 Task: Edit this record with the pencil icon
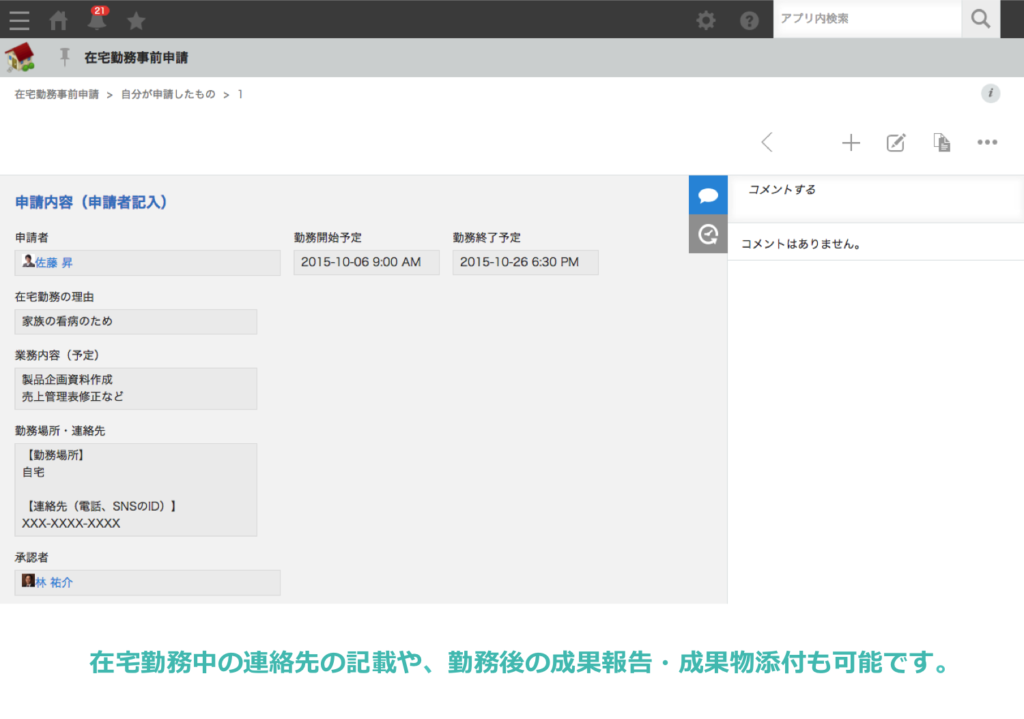point(896,142)
